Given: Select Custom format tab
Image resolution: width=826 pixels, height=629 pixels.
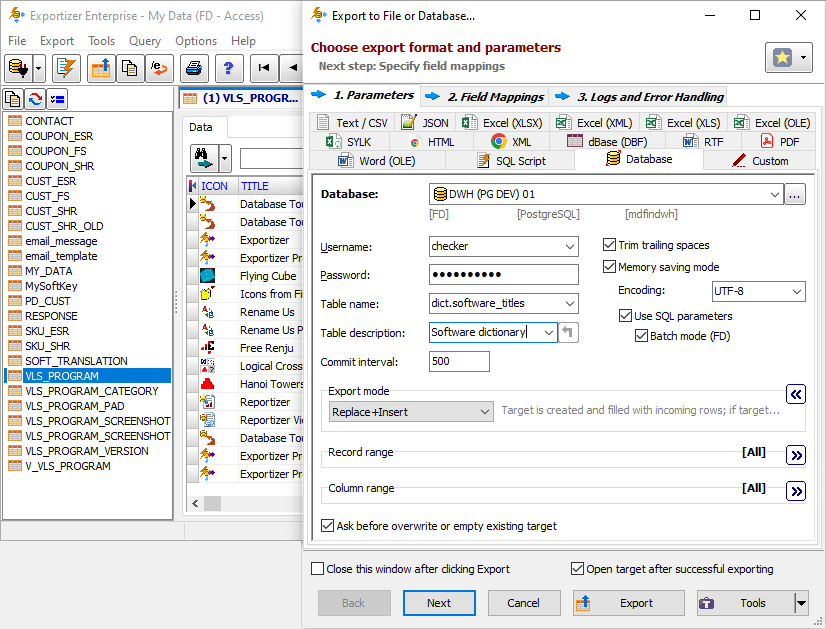Looking at the screenshot, I should point(760,161).
